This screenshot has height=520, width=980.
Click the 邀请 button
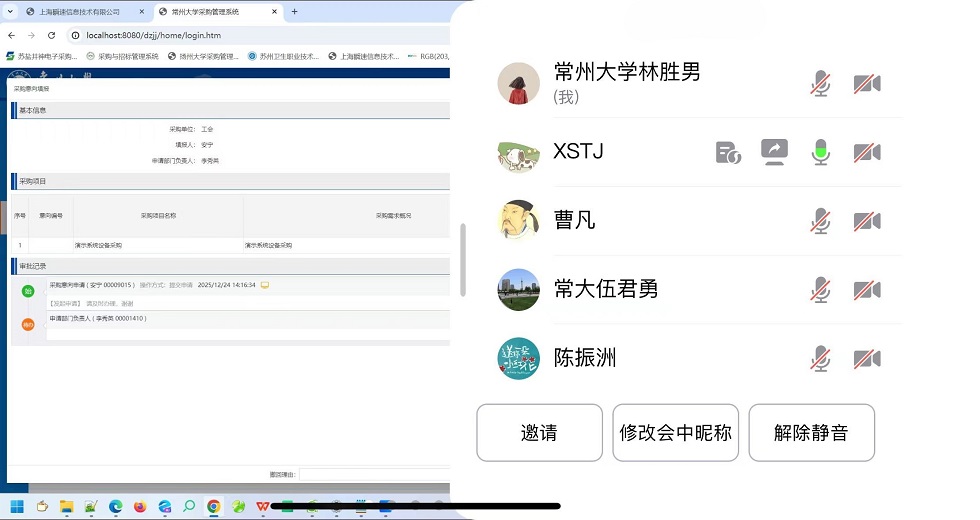click(x=539, y=433)
